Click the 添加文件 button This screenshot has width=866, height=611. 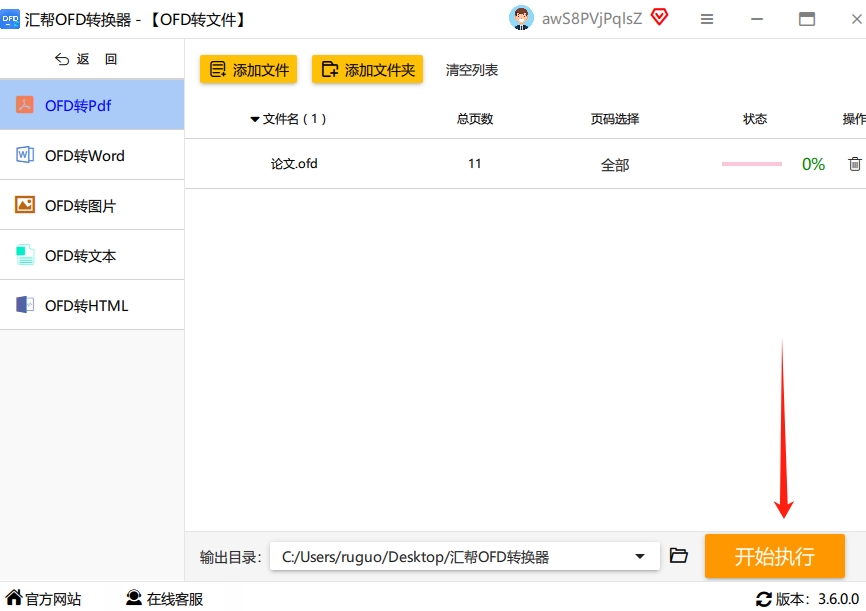point(249,70)
